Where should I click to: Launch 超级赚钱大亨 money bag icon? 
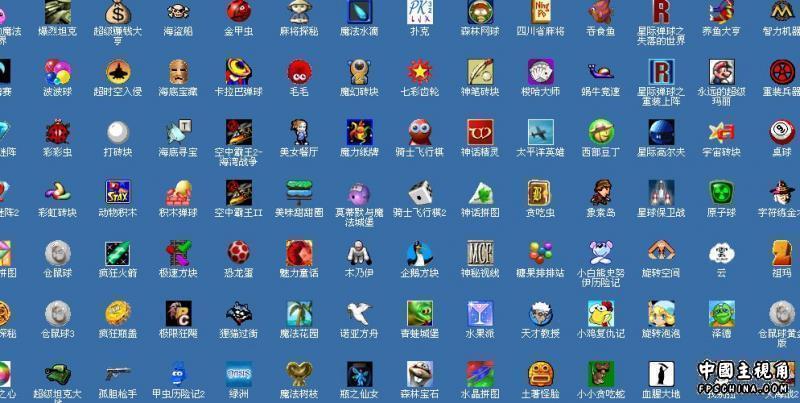click(x=118, y=12)
